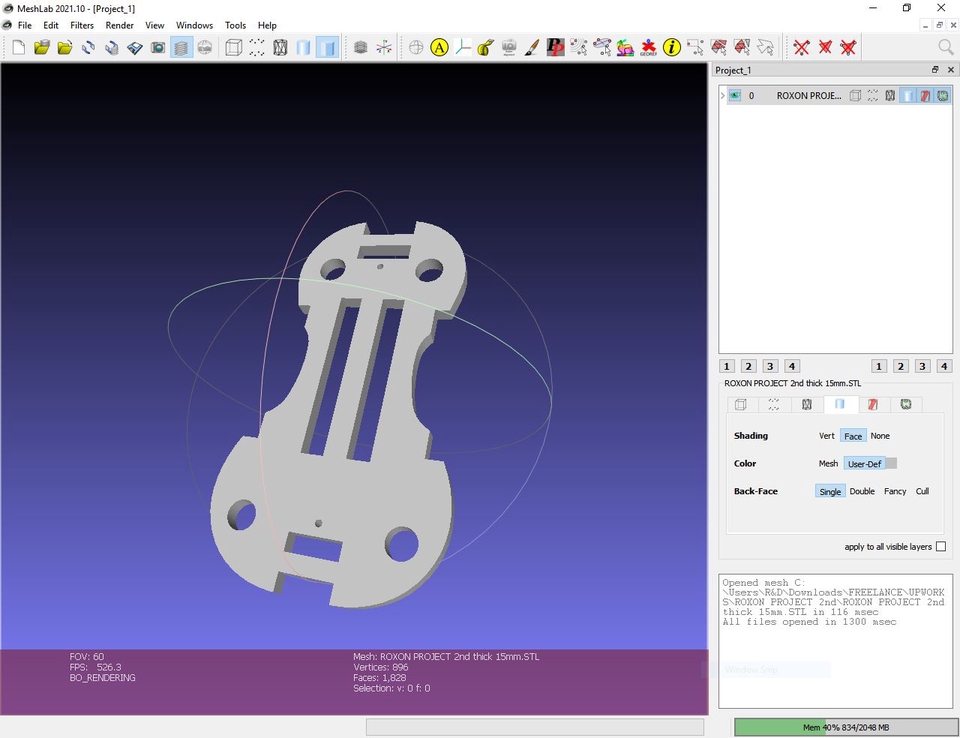The height and width of the screenshot is (738, 960).
Task: Select the Z-painting brush tool
Action: click(532, 47)
